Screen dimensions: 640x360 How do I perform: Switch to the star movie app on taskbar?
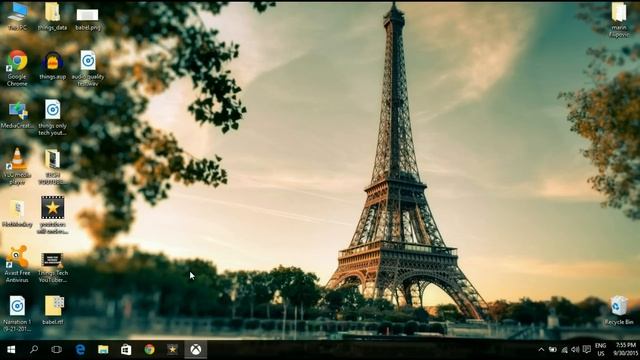(x=172, y=349)
